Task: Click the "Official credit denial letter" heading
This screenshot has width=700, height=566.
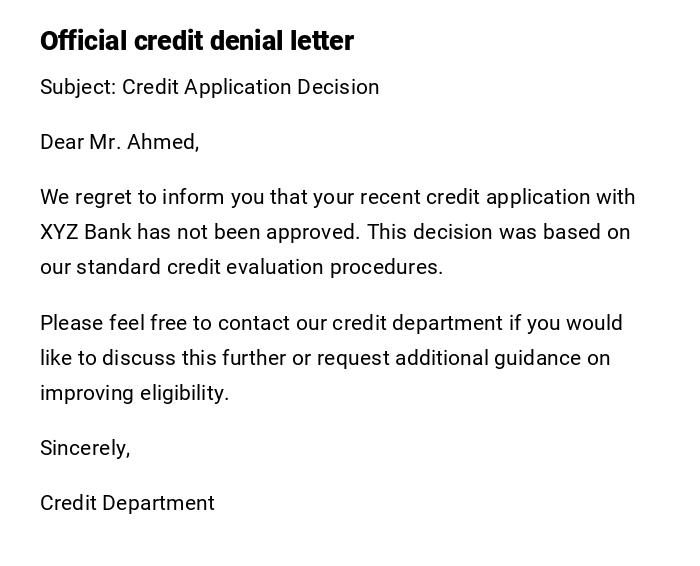Action: 197,41
